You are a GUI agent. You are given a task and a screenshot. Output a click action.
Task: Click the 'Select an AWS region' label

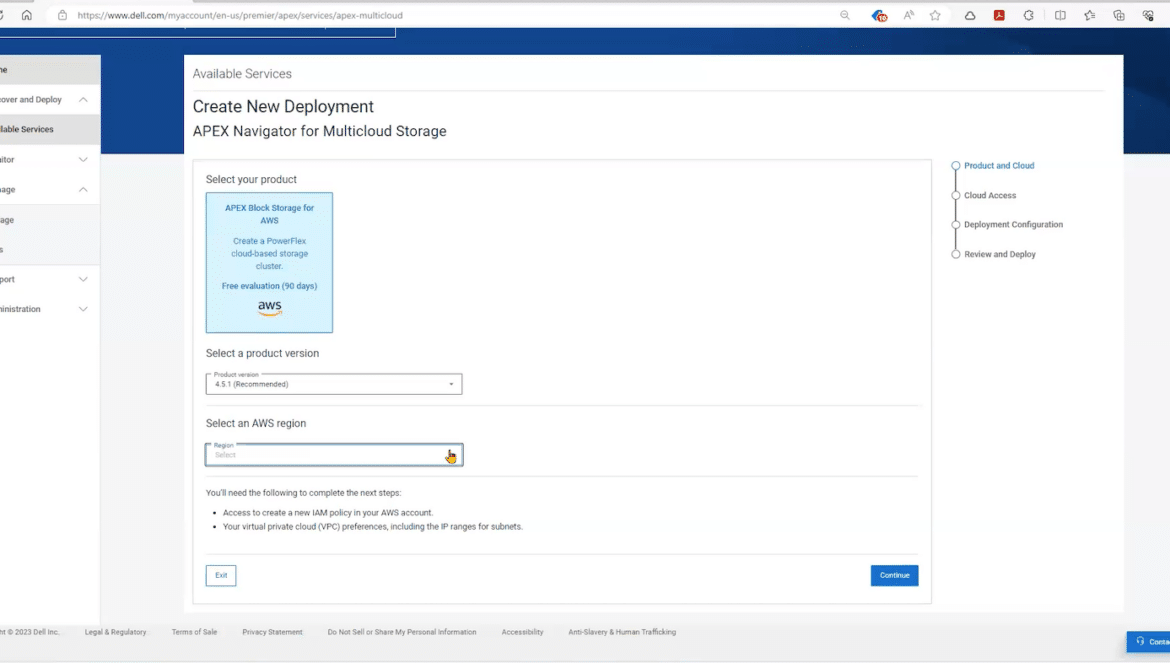pos(256,424)
